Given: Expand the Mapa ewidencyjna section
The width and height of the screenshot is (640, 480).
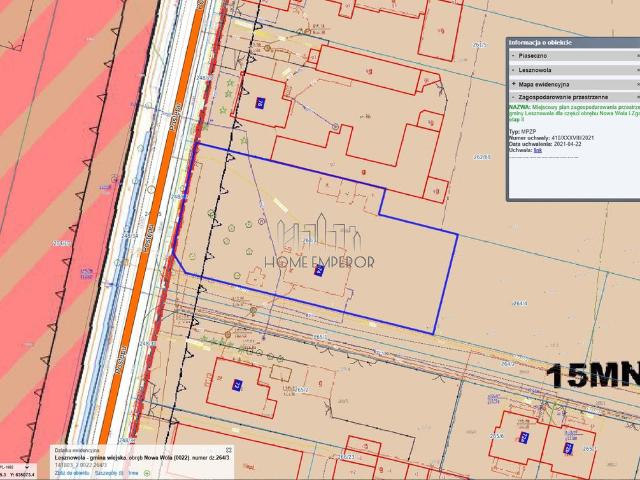Looking at the screenshot, I should pos(514,85).
